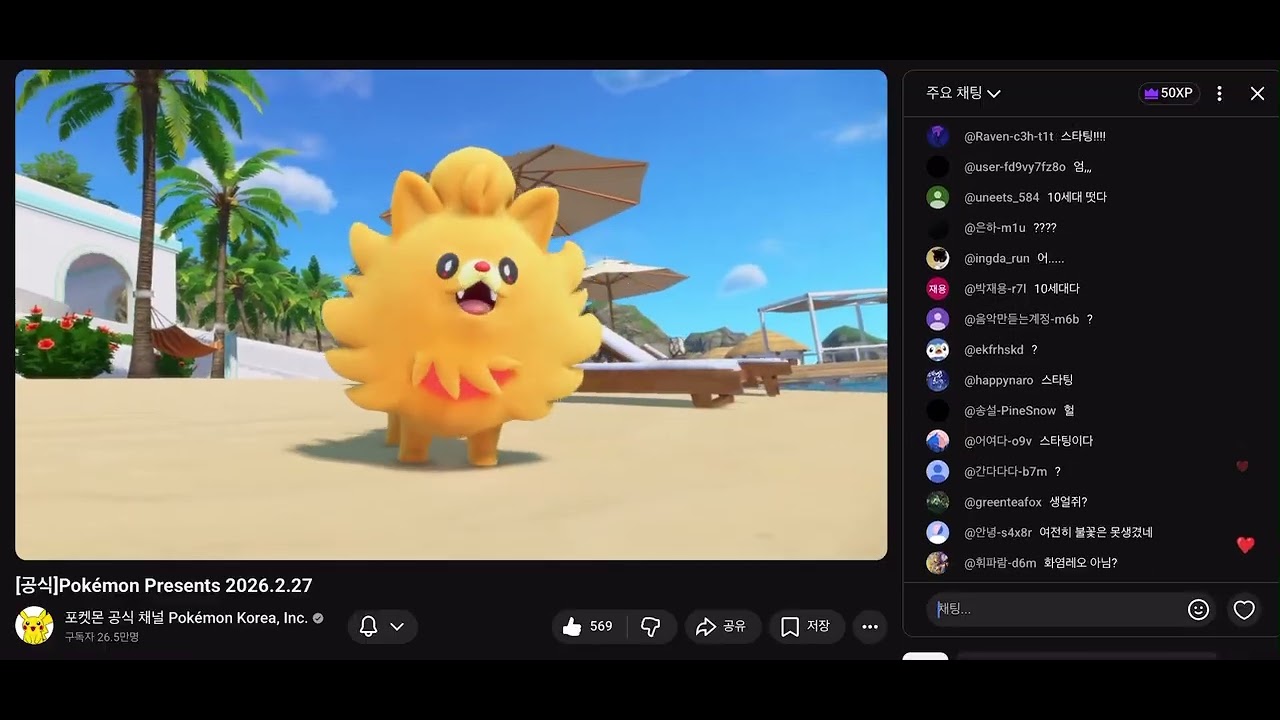This screenshot has width=1280, height=720.
Task: Click the blue avatar of @간다다다-b7m
Action: pos(937,471)
